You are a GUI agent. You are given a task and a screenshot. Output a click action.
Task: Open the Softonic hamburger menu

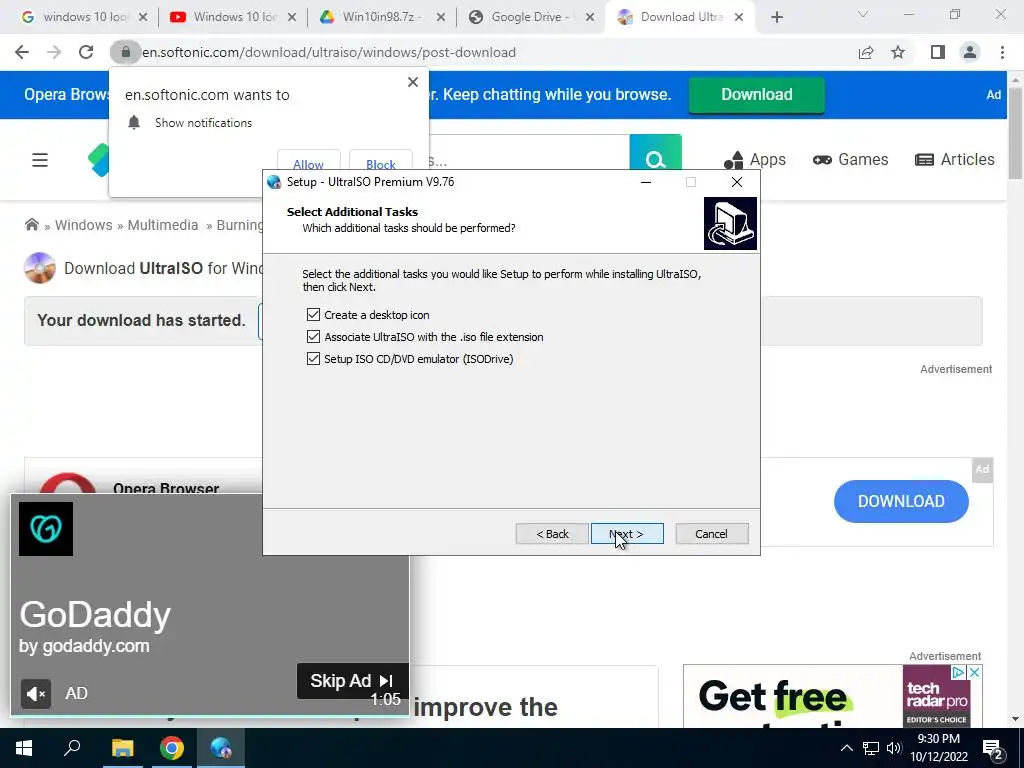pos(40,160)
